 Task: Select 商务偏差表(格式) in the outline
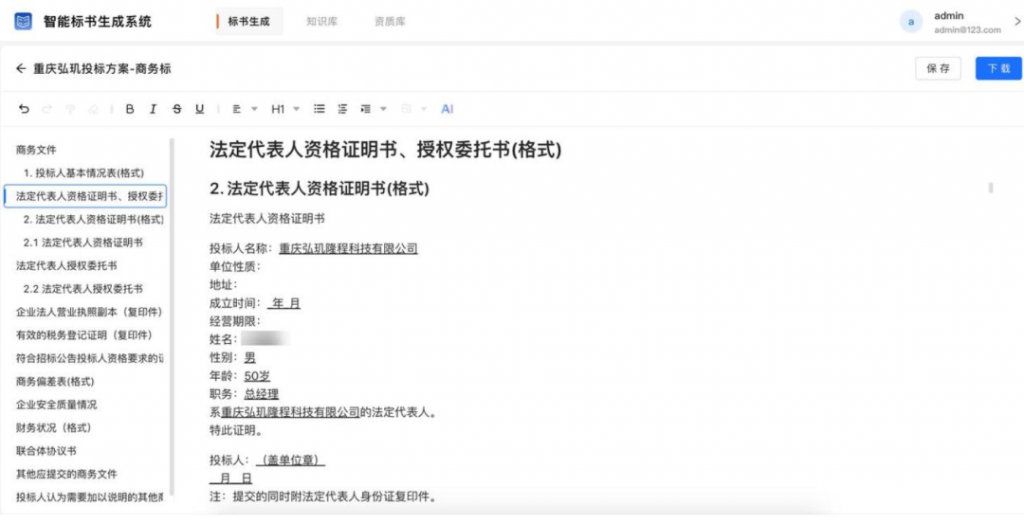(x=55, y=381)
